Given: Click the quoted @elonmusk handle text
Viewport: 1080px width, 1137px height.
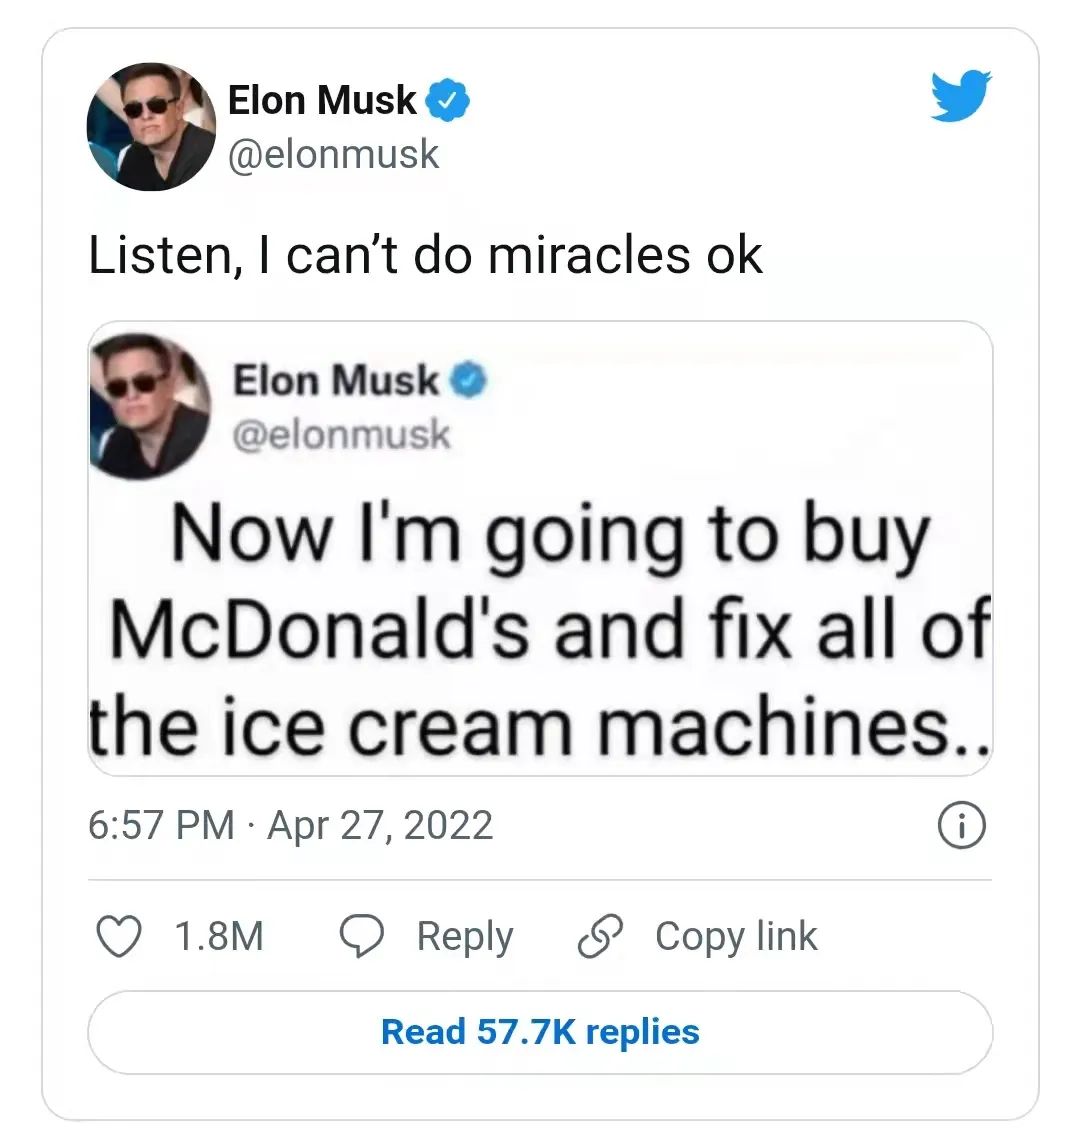Looking at the screenshot, I should [342, 434].
